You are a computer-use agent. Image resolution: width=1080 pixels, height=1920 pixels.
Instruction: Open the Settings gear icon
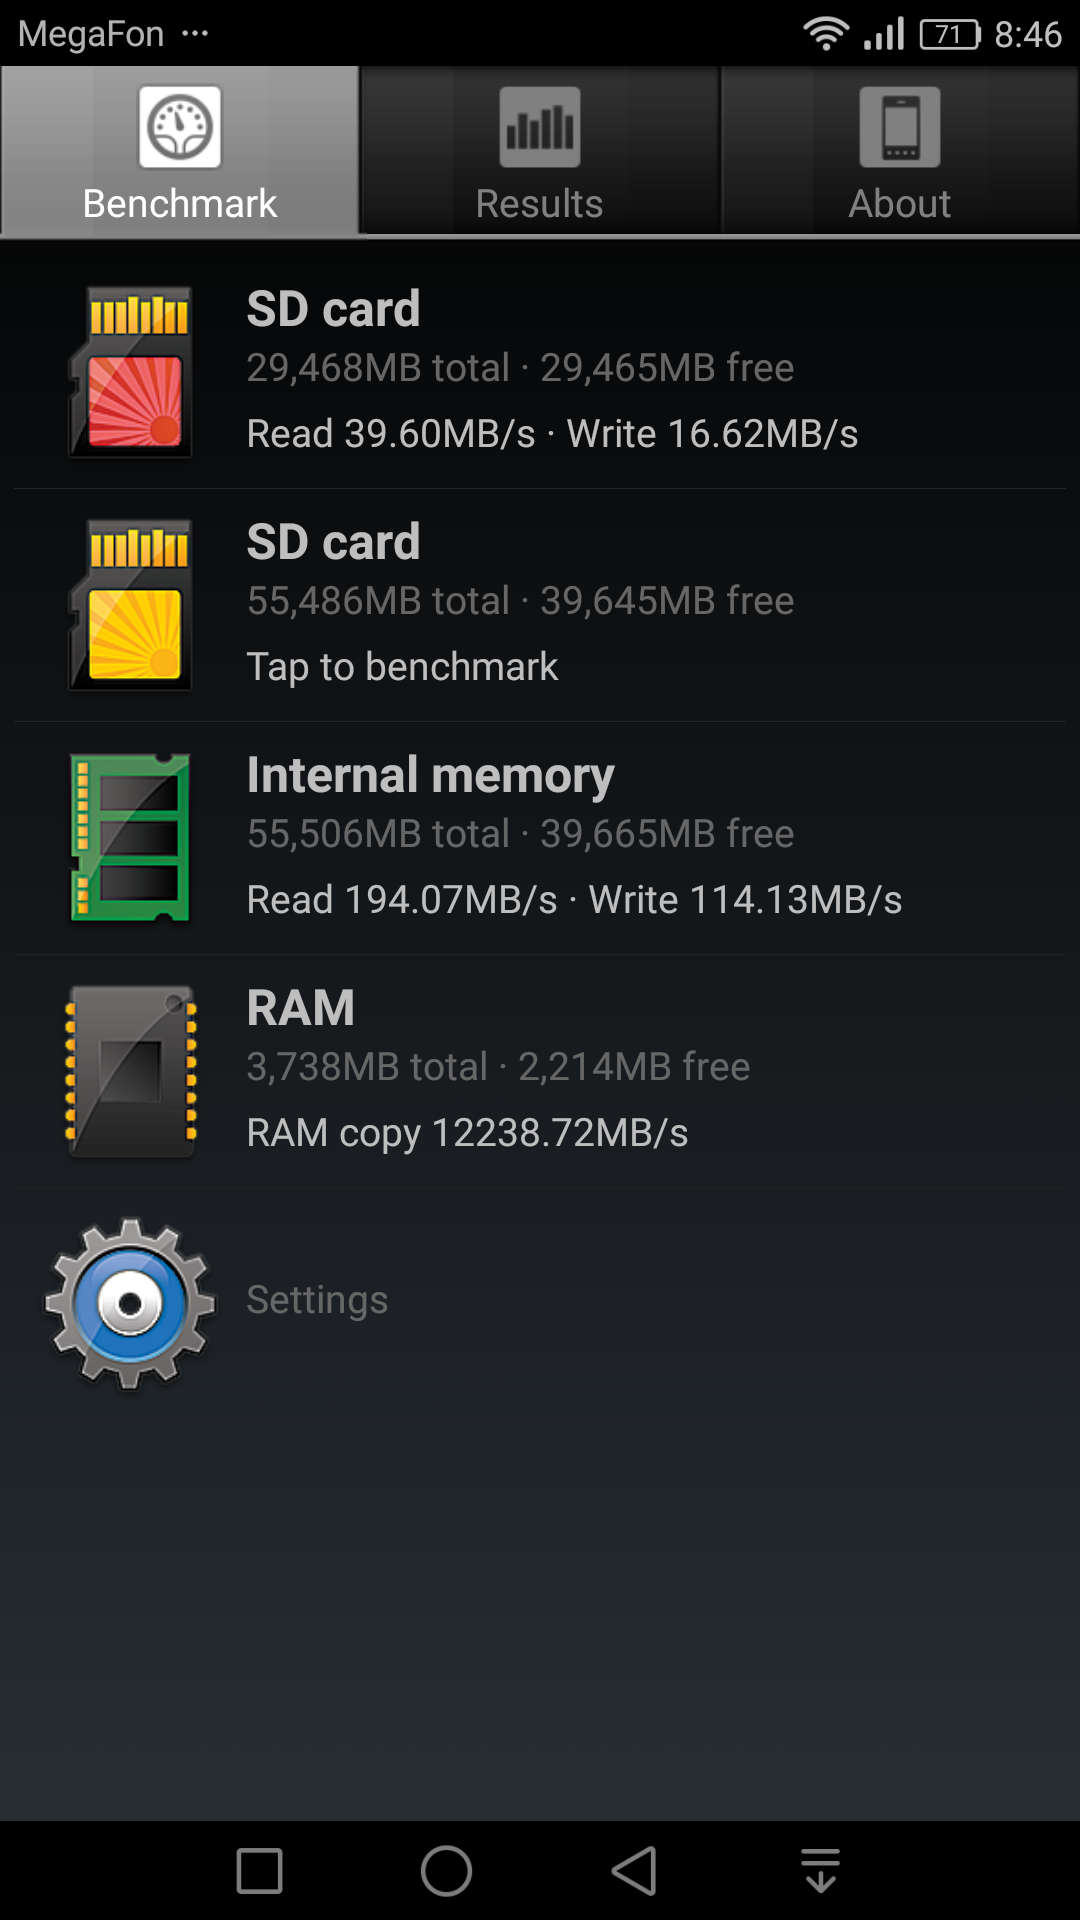click(130, 1303)
